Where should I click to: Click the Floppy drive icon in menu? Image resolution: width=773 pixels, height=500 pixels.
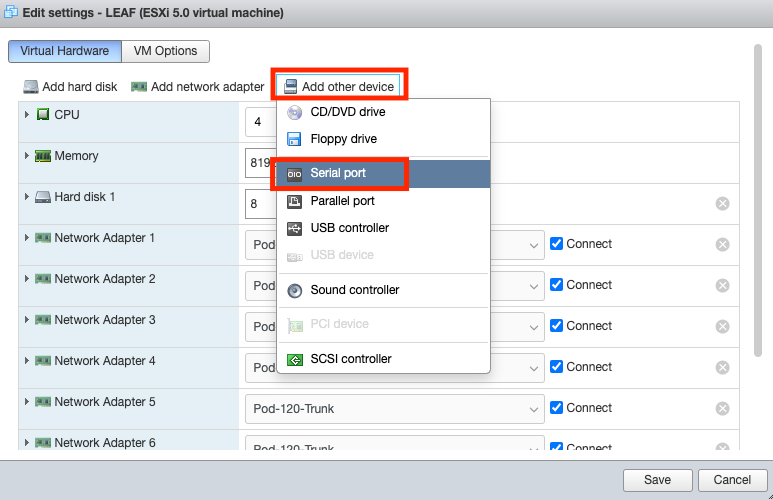294,139
